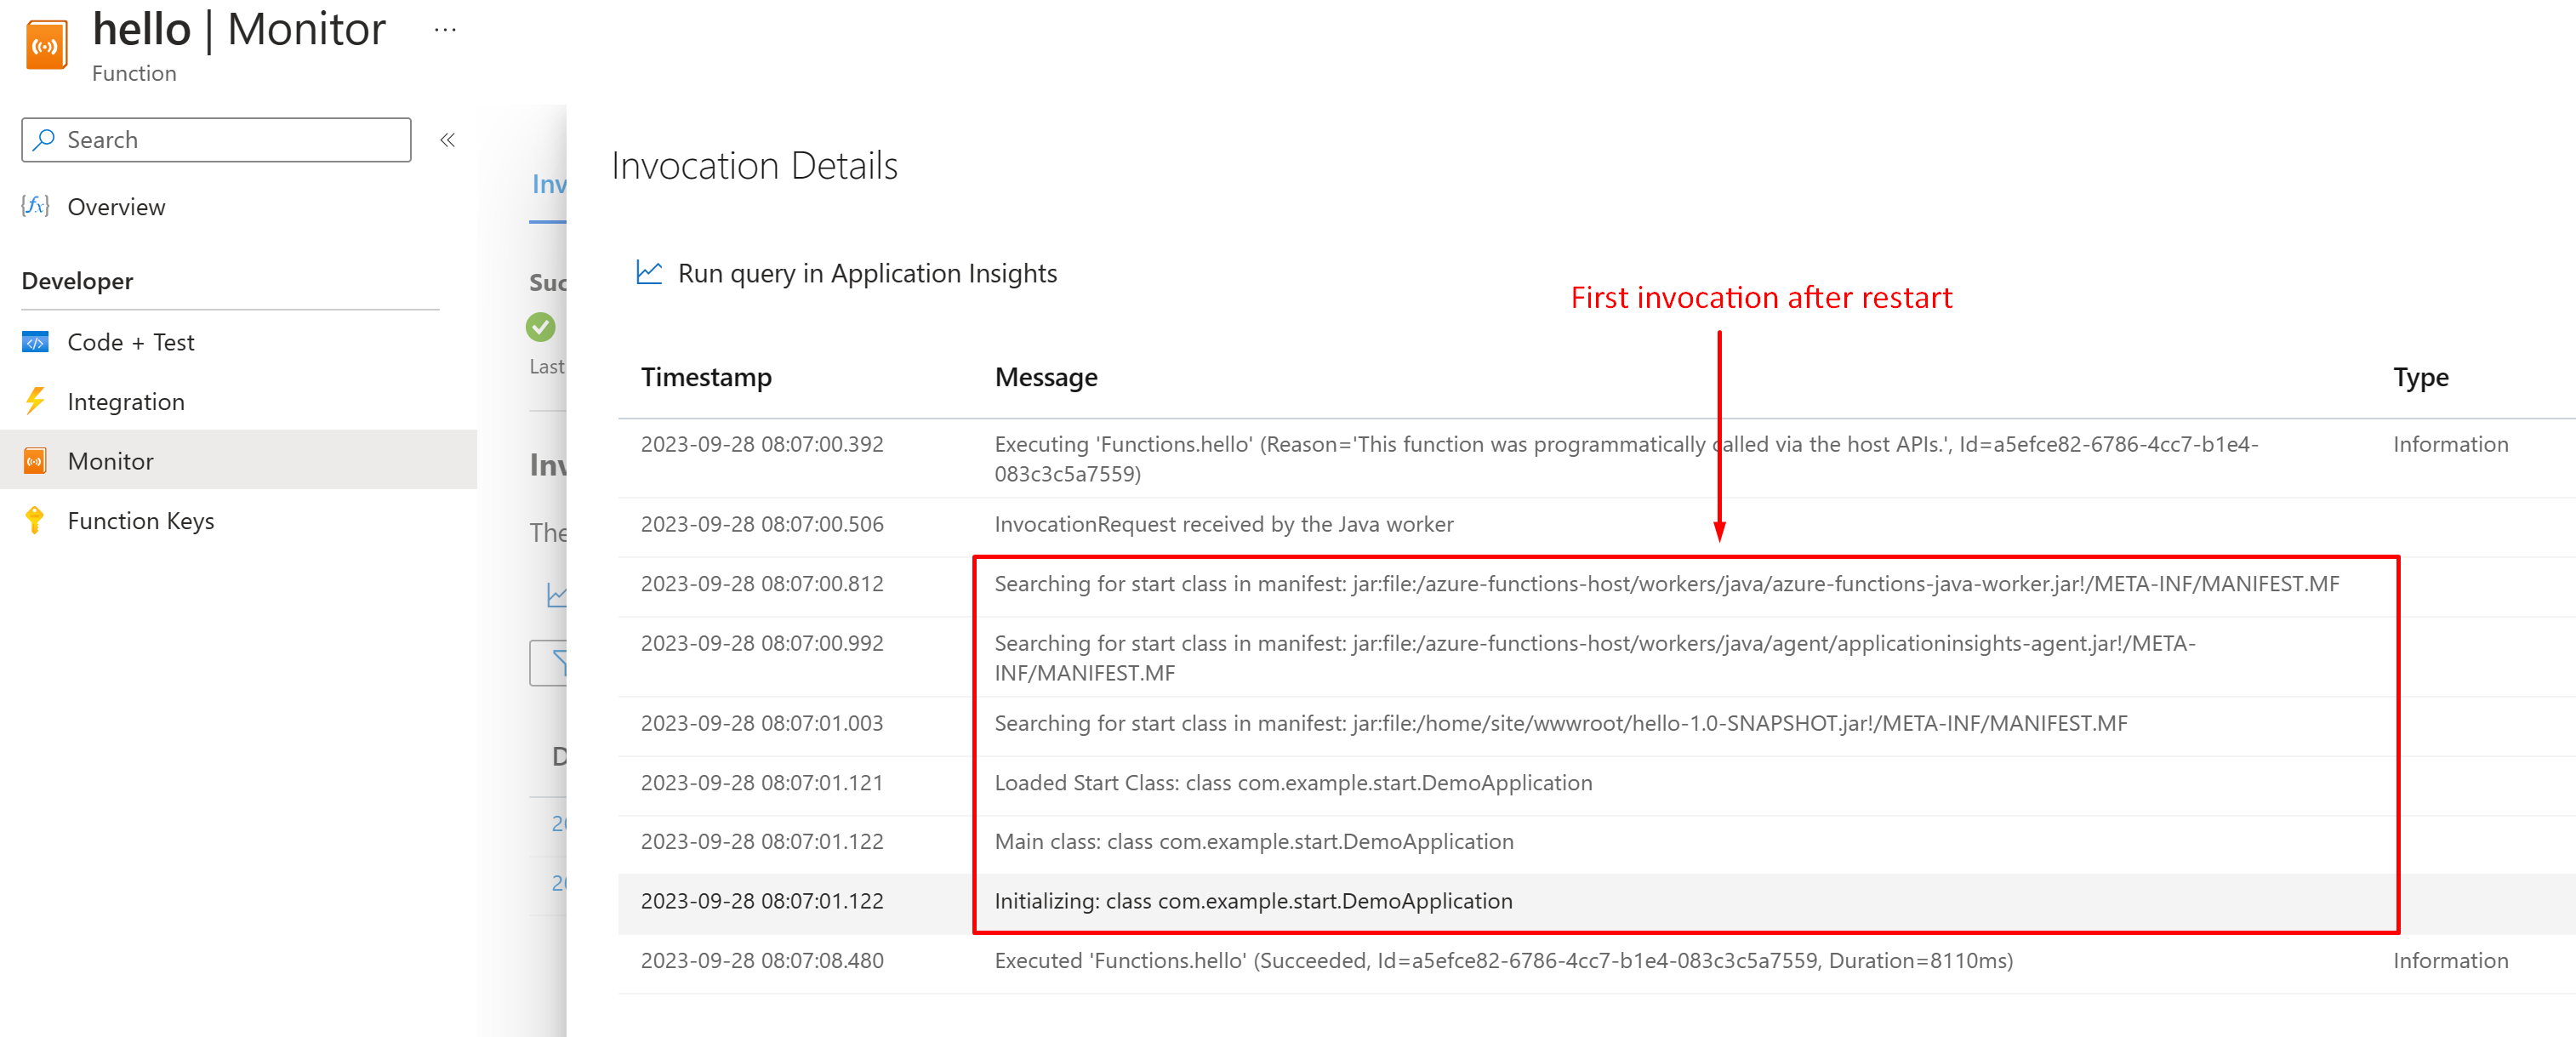Open the Code + Test section

point(130,342)
